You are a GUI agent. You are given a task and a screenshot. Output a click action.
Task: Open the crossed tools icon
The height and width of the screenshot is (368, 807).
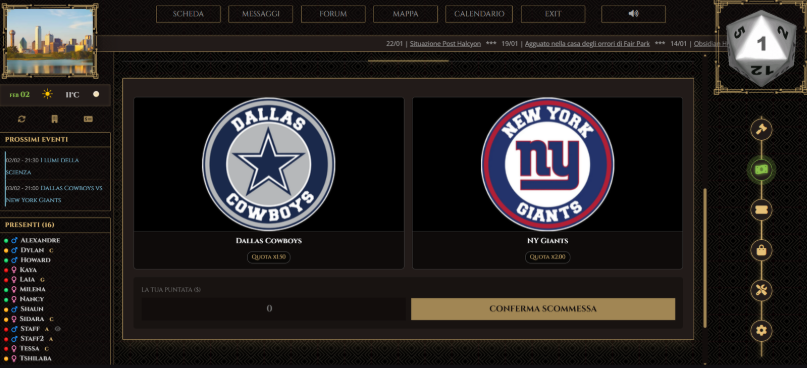tap(761, 290)
